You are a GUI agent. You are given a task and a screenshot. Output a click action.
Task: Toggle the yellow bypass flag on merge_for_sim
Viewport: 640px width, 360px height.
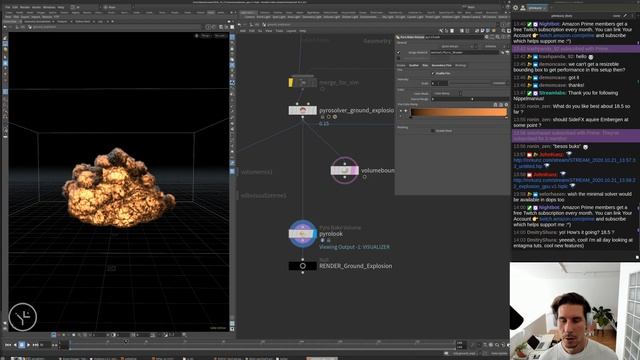pyautogui.click(x=291, y=82)
